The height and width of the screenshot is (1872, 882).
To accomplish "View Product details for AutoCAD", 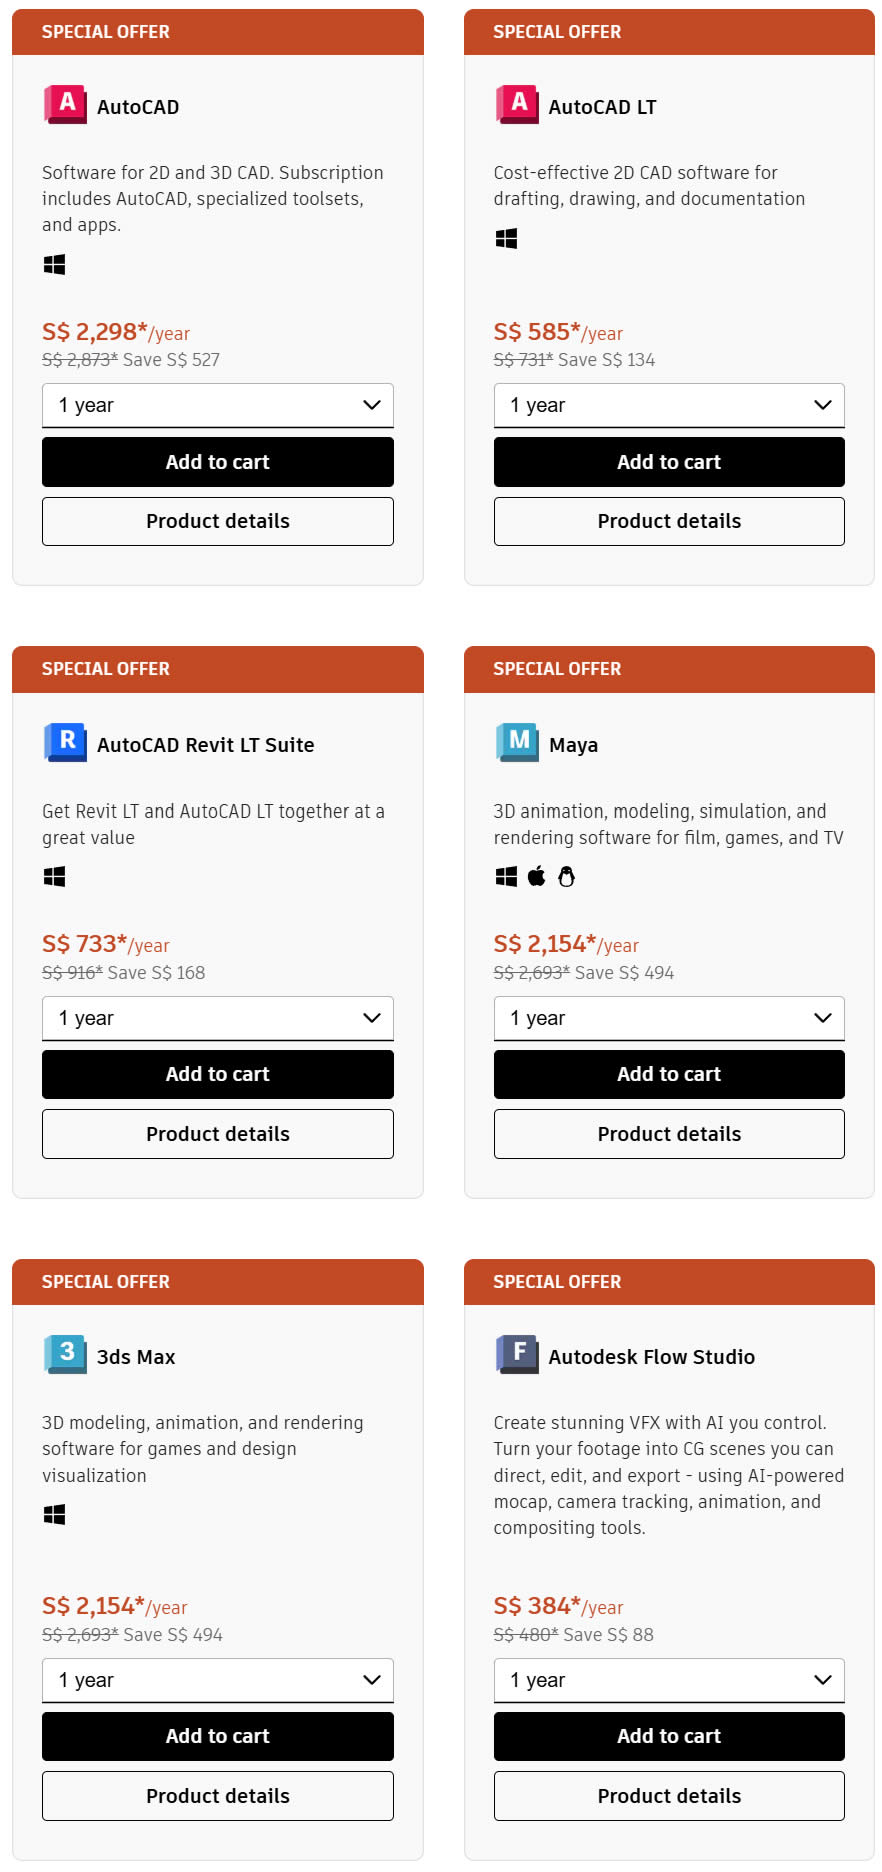I will 218,521.
